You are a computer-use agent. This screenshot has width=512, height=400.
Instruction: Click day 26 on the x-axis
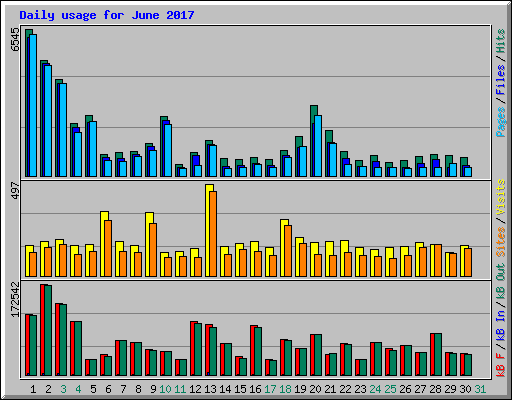pos(405,389)
